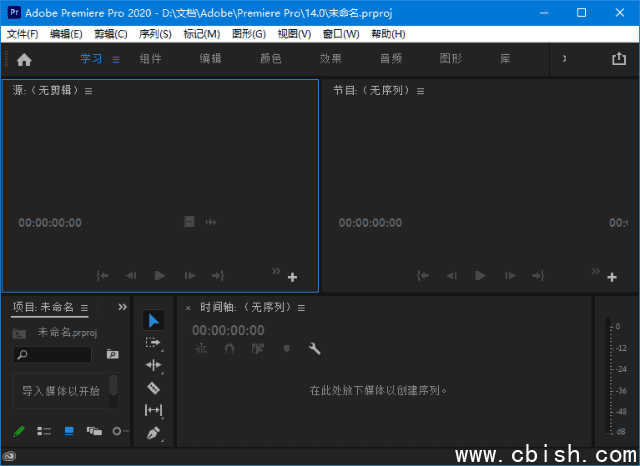The image size is (640, 466).
Task: Switch to 效果 workspace tab
Action: click(331, 59)
